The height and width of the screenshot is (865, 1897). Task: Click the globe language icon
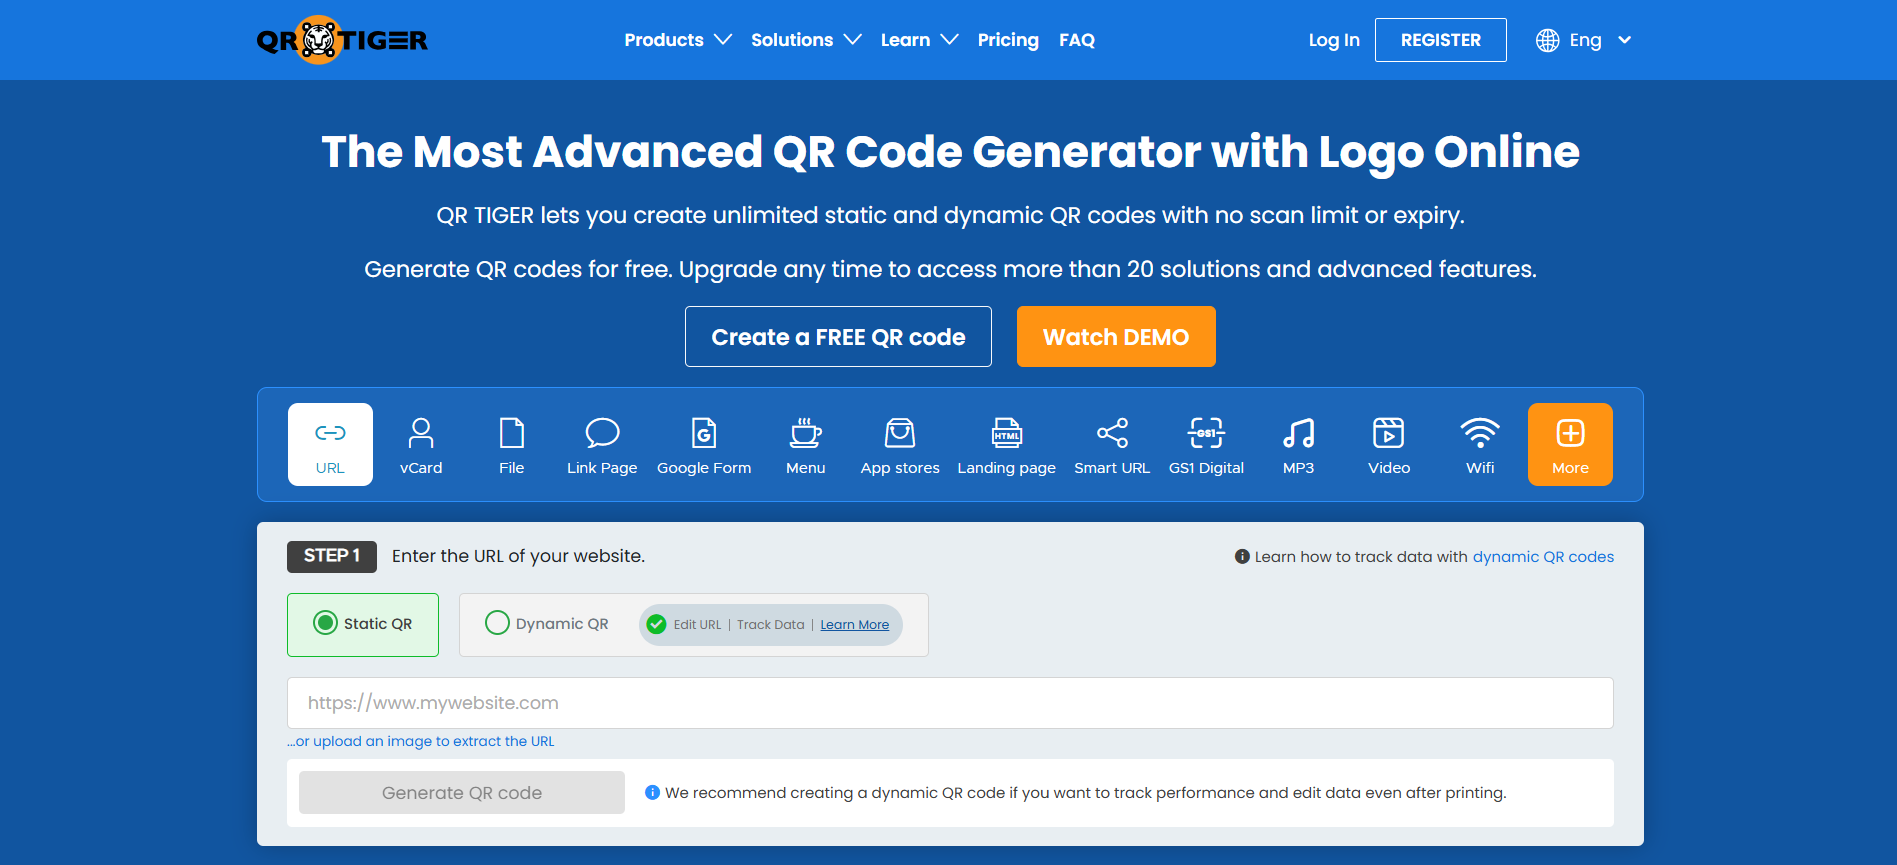(1548, 40)
